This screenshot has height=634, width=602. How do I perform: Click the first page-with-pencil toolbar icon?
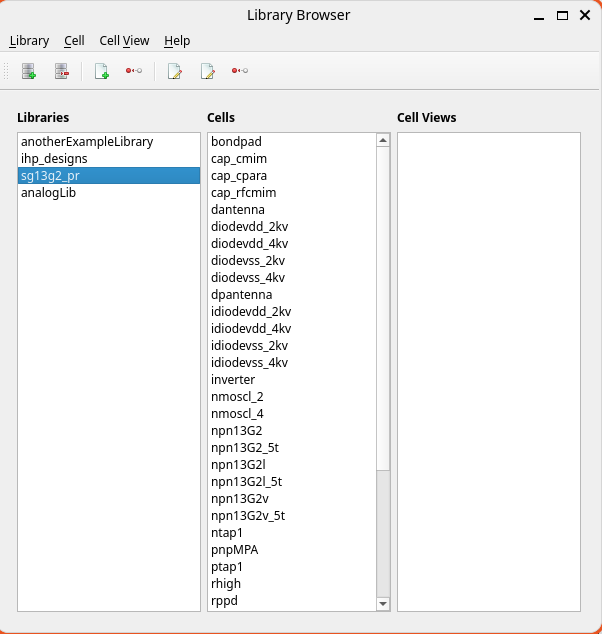click(175, 71)
